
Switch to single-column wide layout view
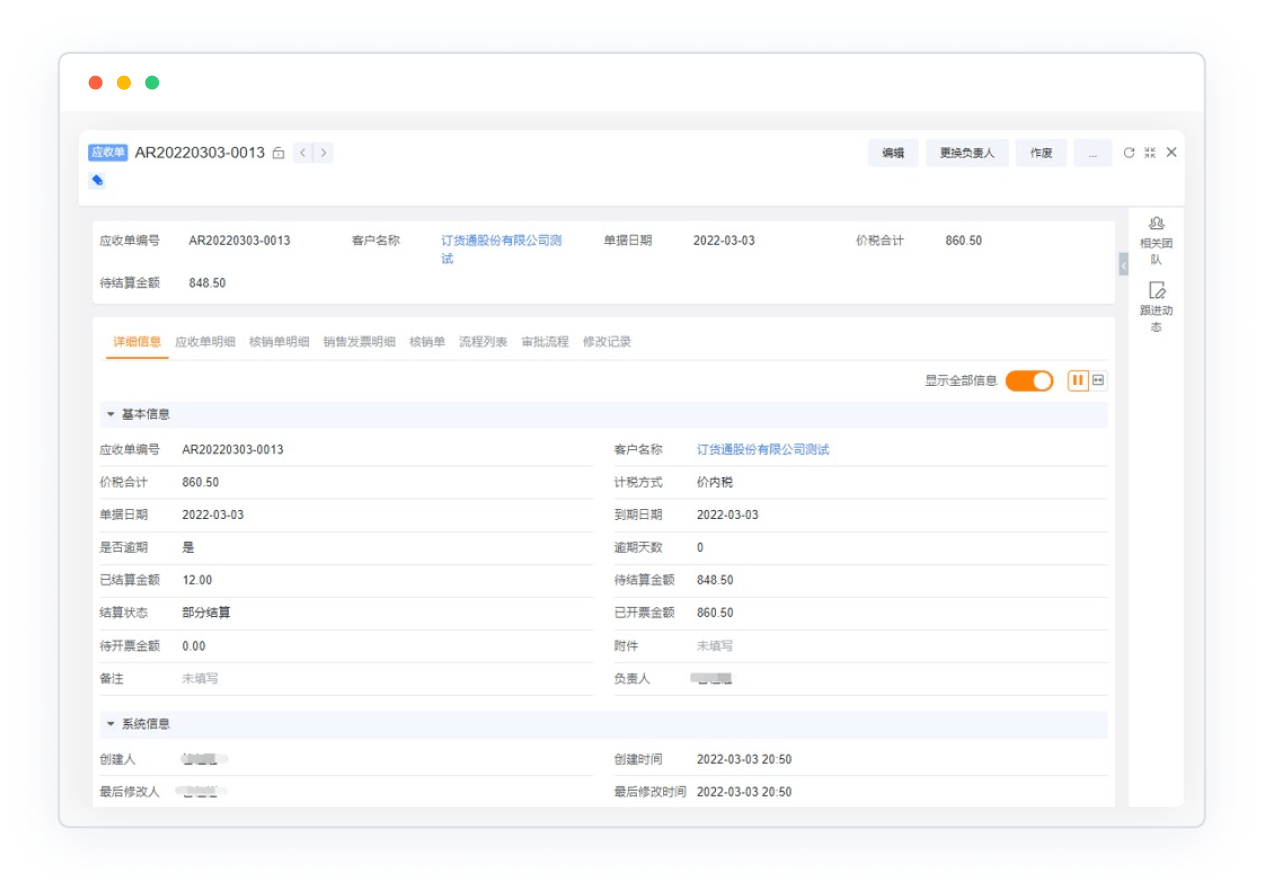tap(1098, 380)
